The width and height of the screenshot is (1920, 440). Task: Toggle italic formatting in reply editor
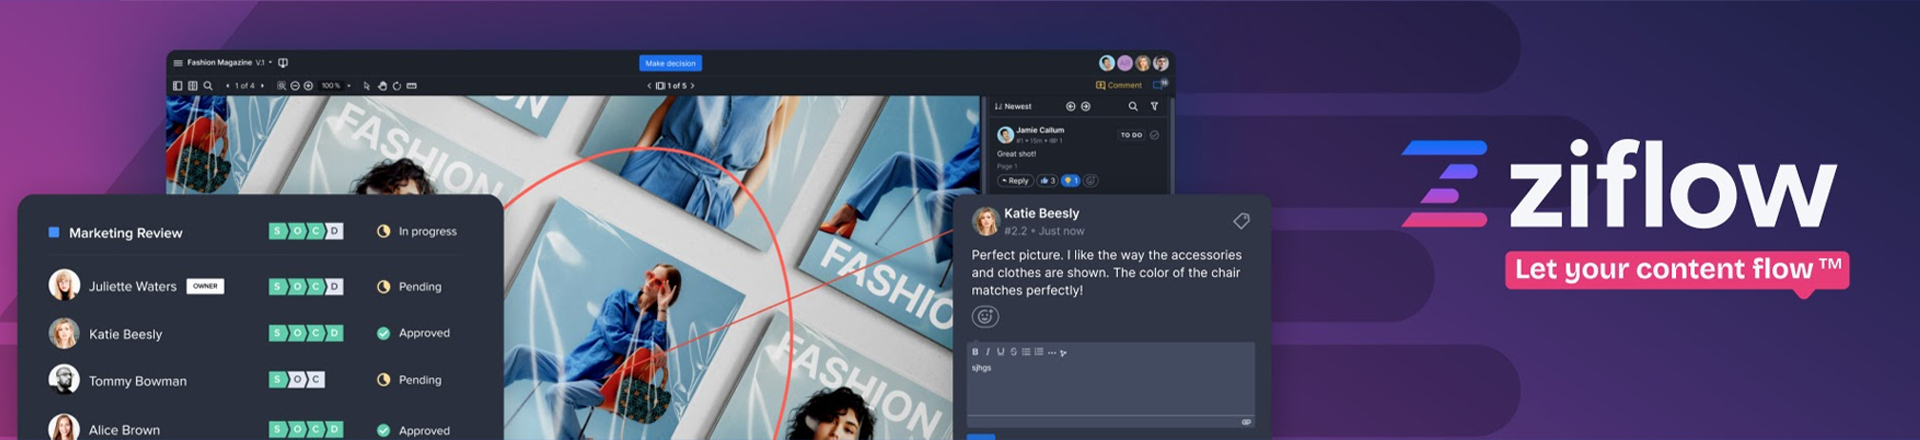point(988,352)
